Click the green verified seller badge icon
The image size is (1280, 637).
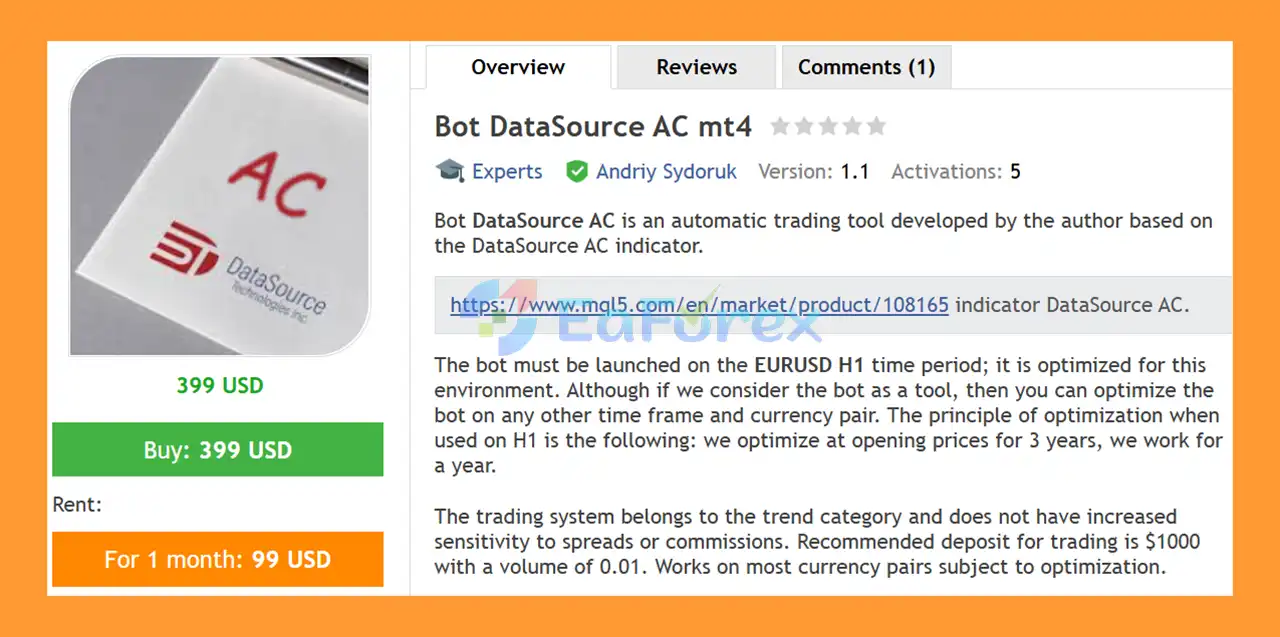pyautogui.click(x=578, y=171)
